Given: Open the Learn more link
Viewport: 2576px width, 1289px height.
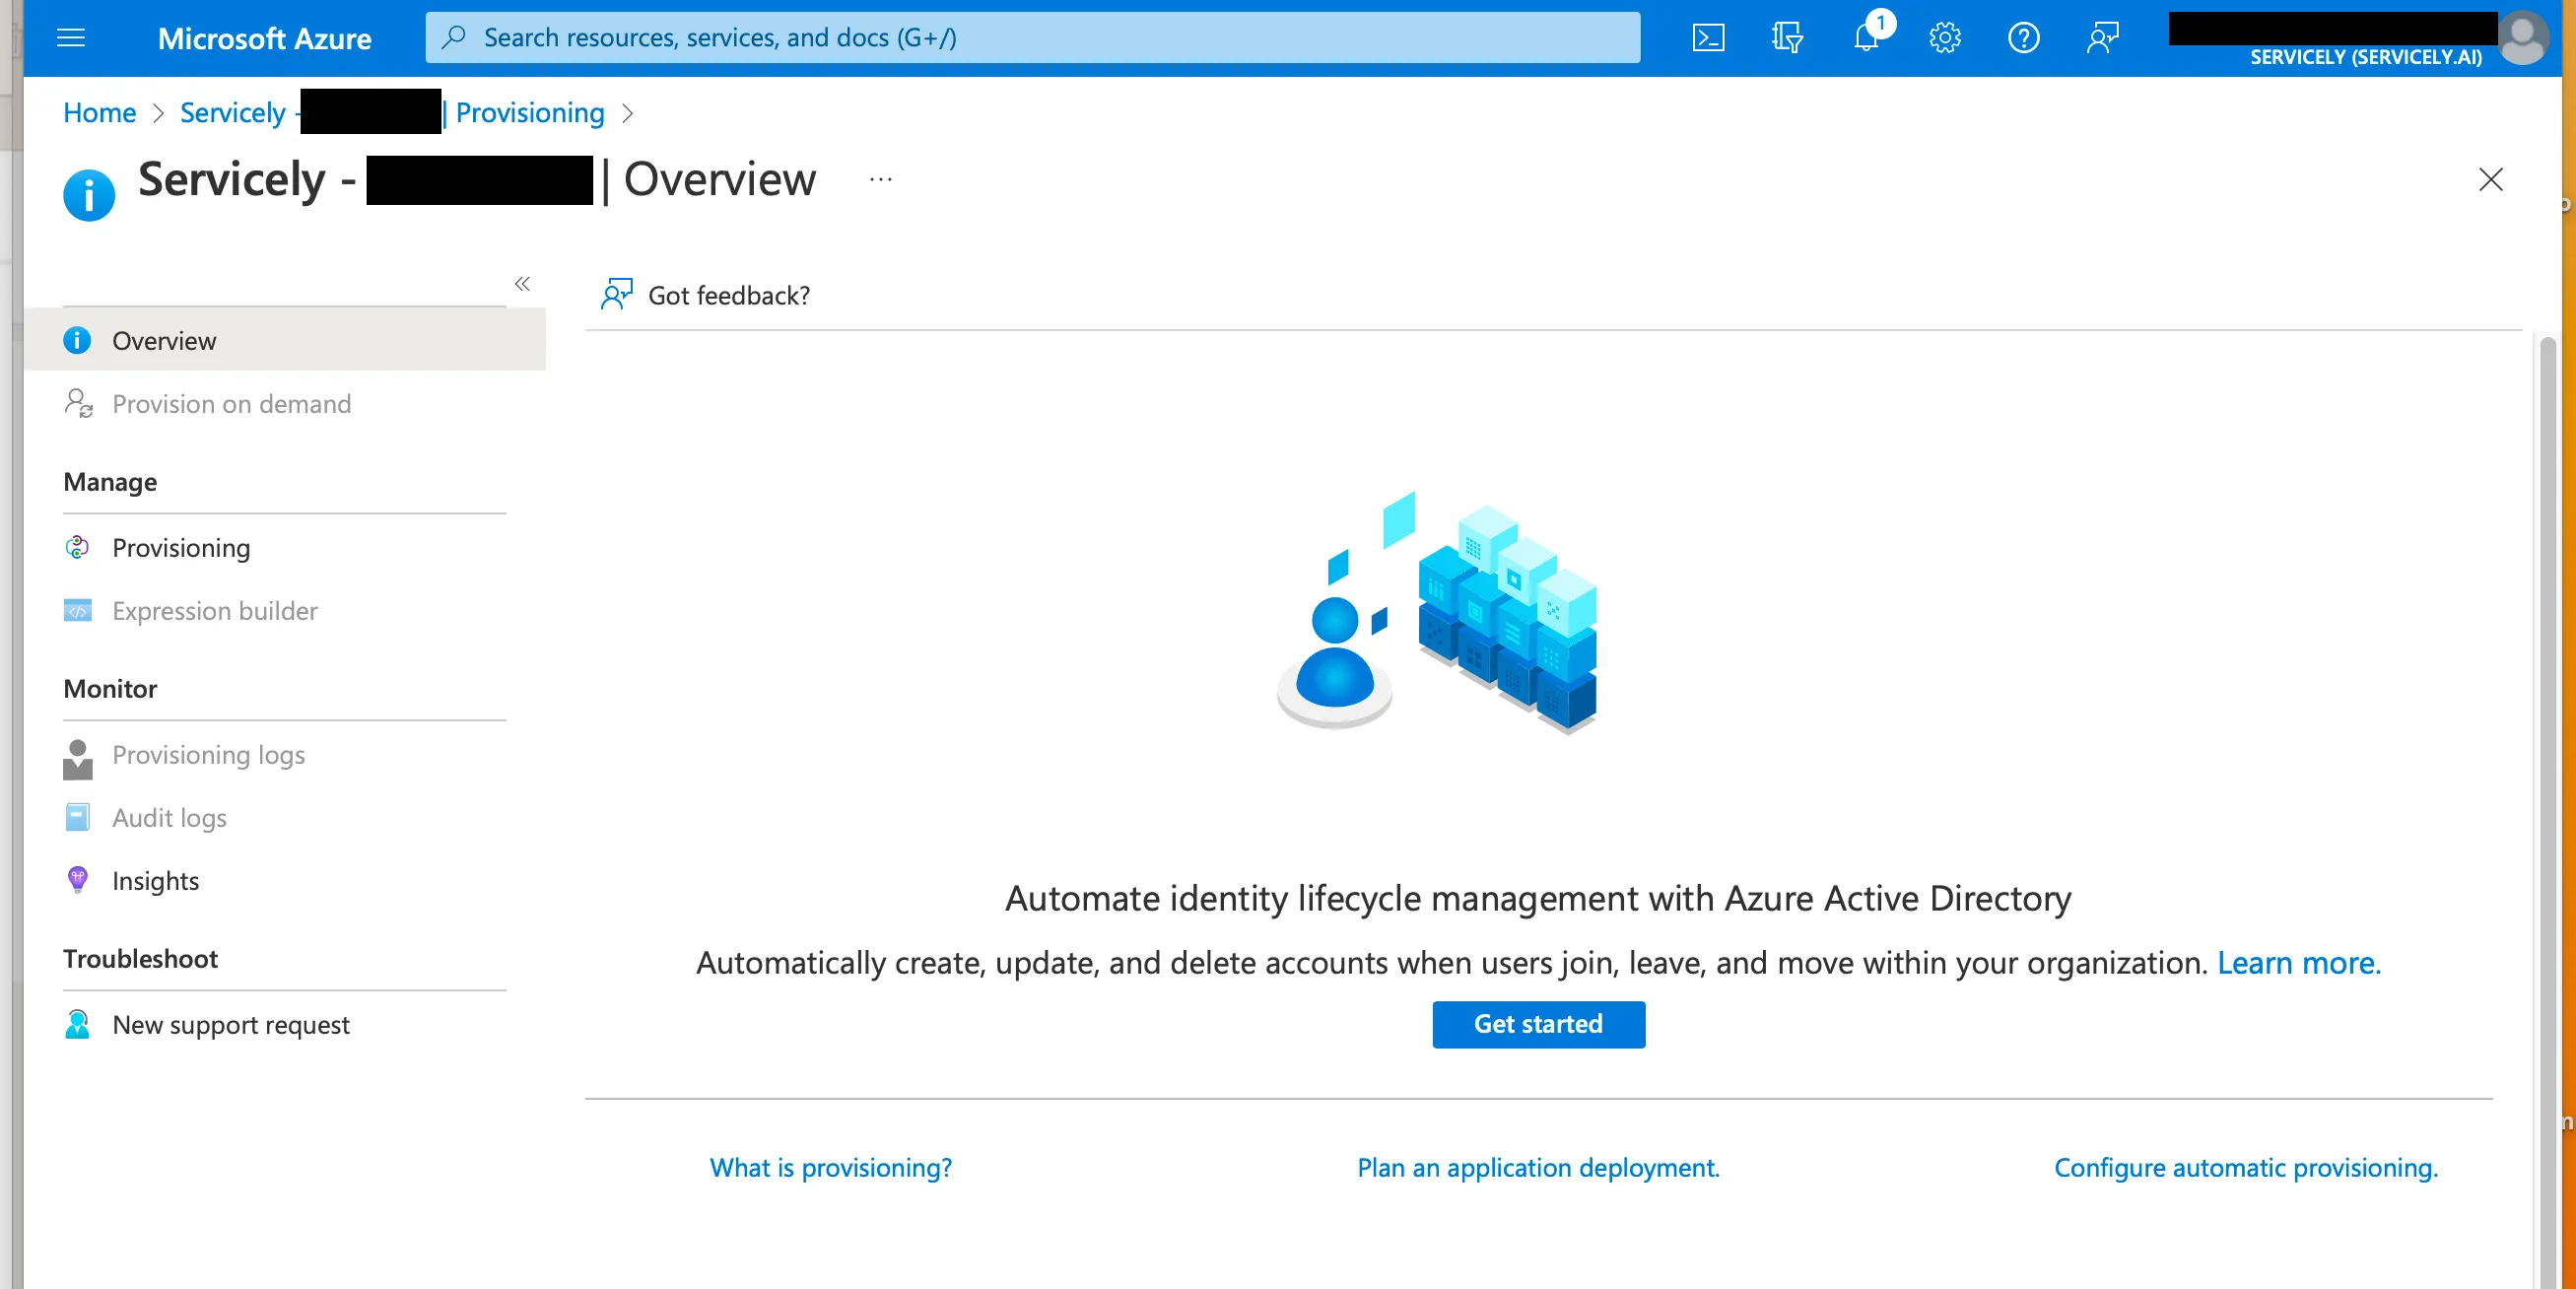Looking at the screenshot, I should click(x=2299, y=962).
